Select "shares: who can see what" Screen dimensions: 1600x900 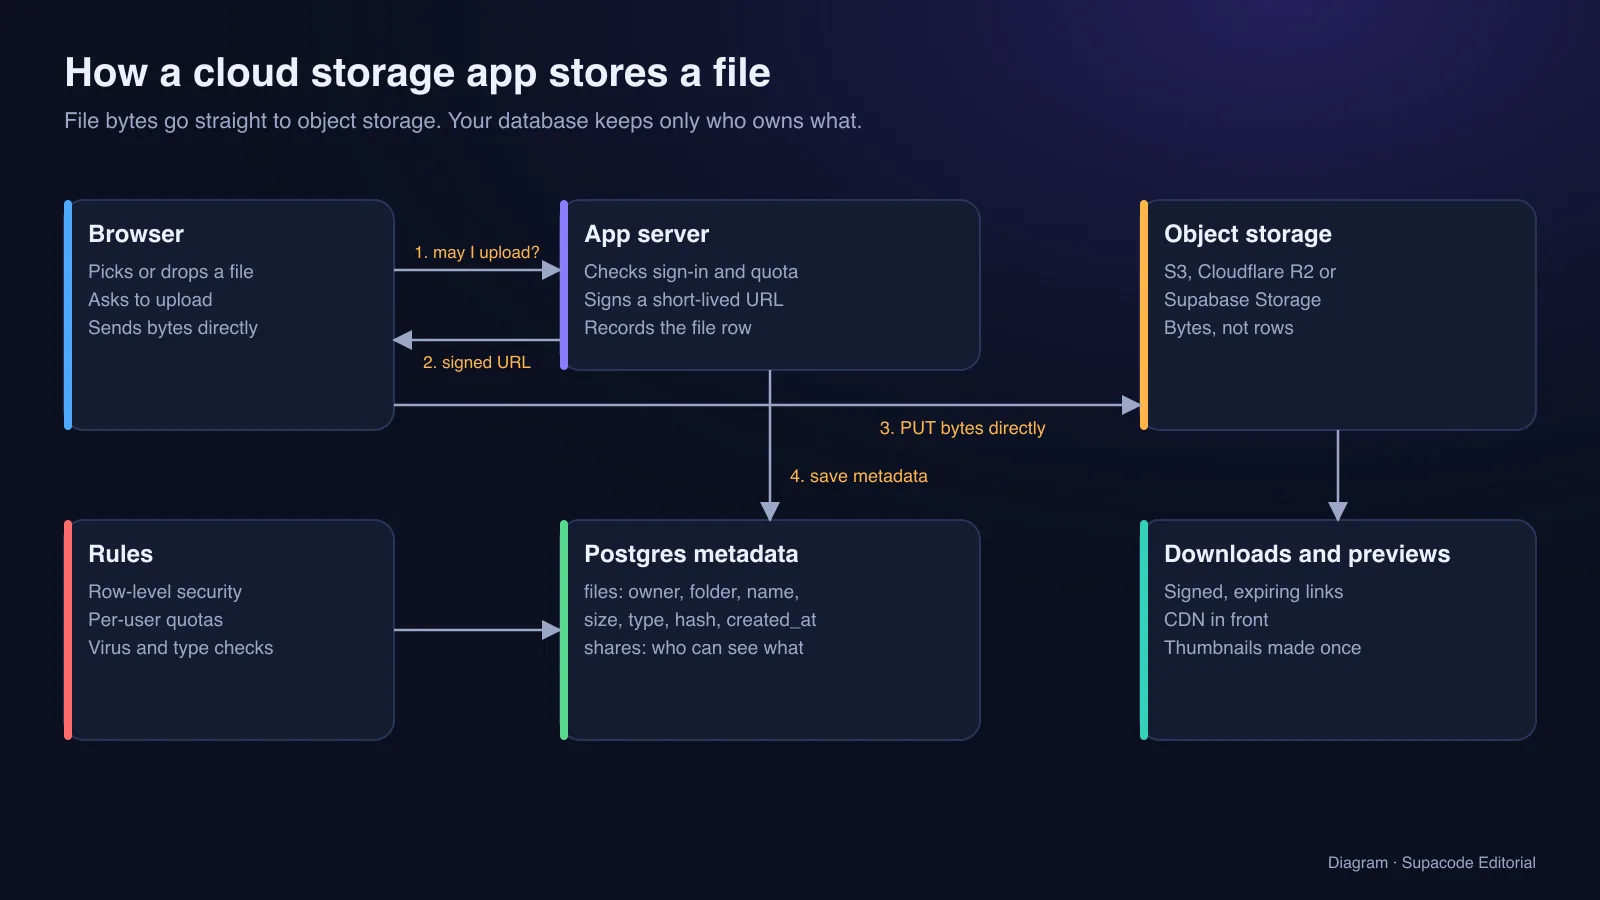[694, 648]
